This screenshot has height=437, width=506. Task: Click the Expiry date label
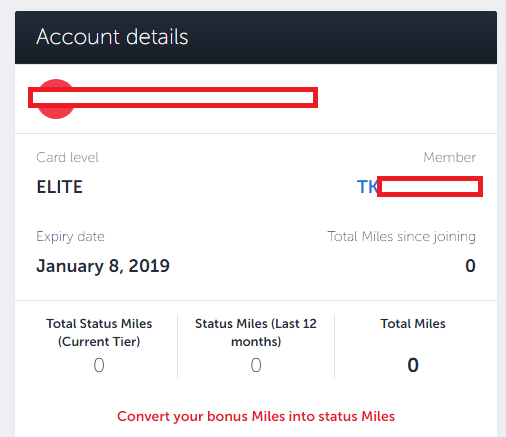[x=70, y=237]
